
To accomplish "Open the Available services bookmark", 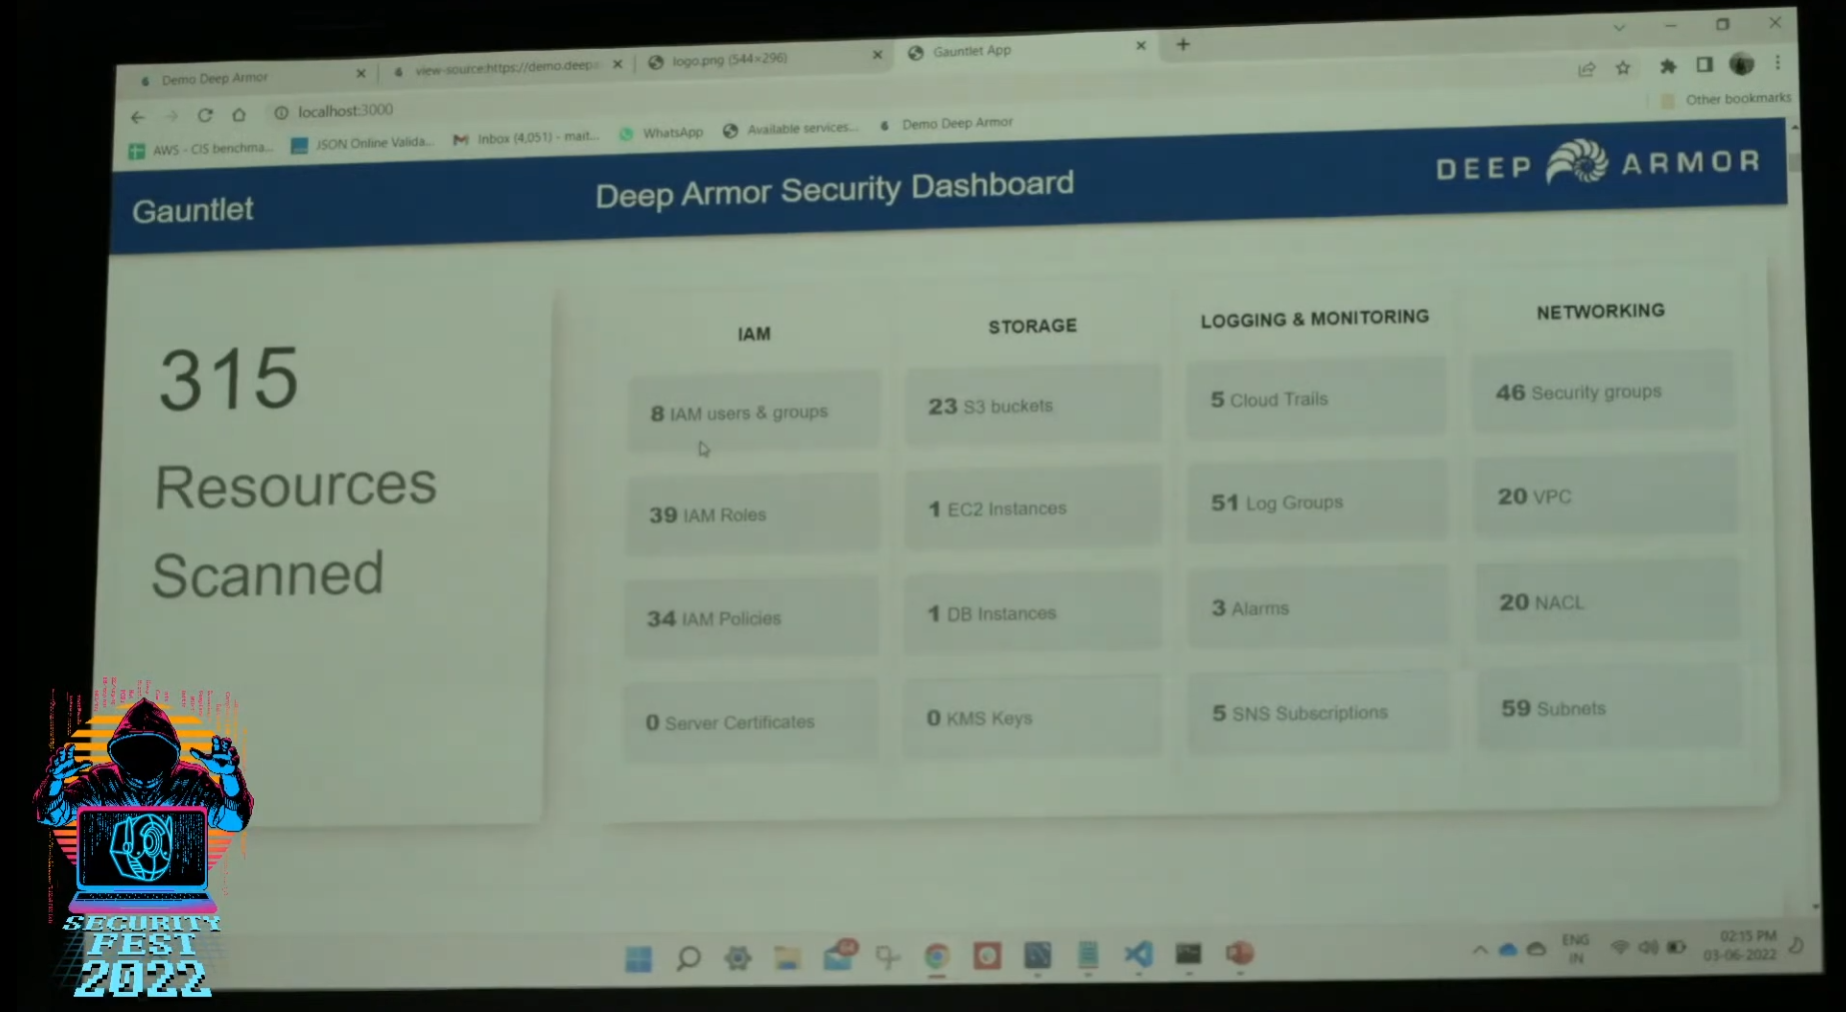I will point(791,129).
